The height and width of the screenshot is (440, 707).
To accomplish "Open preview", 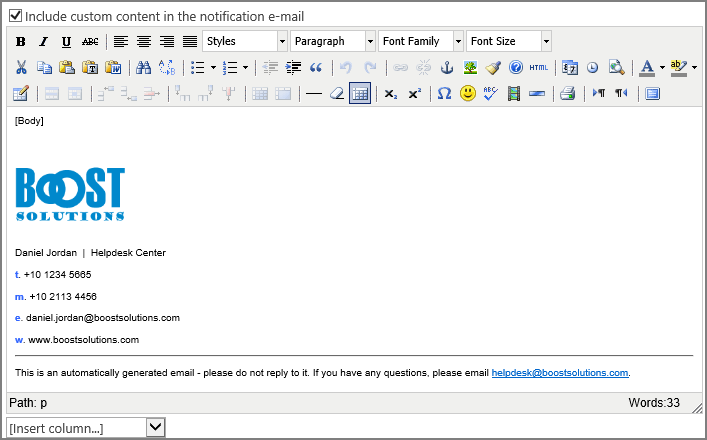I will point(616,68).
